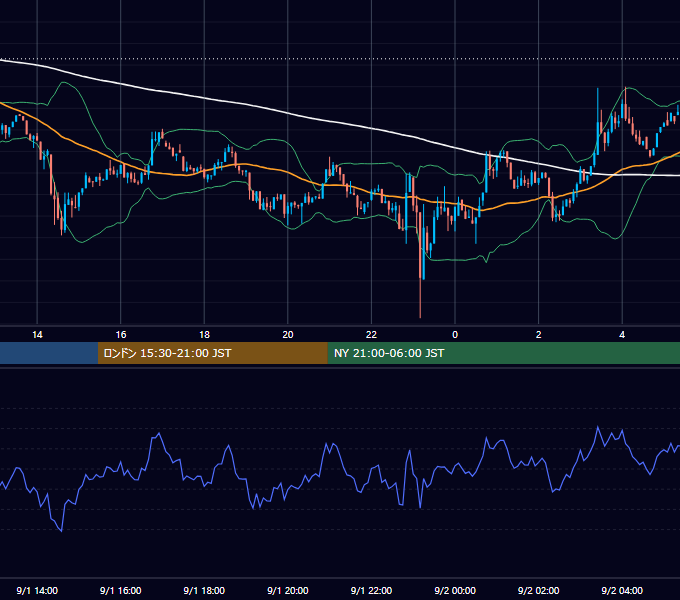Screen dimensions: 680x600
Task: Click the 9/1 22:00 label on oscillator axis
Action: (371, 590)
